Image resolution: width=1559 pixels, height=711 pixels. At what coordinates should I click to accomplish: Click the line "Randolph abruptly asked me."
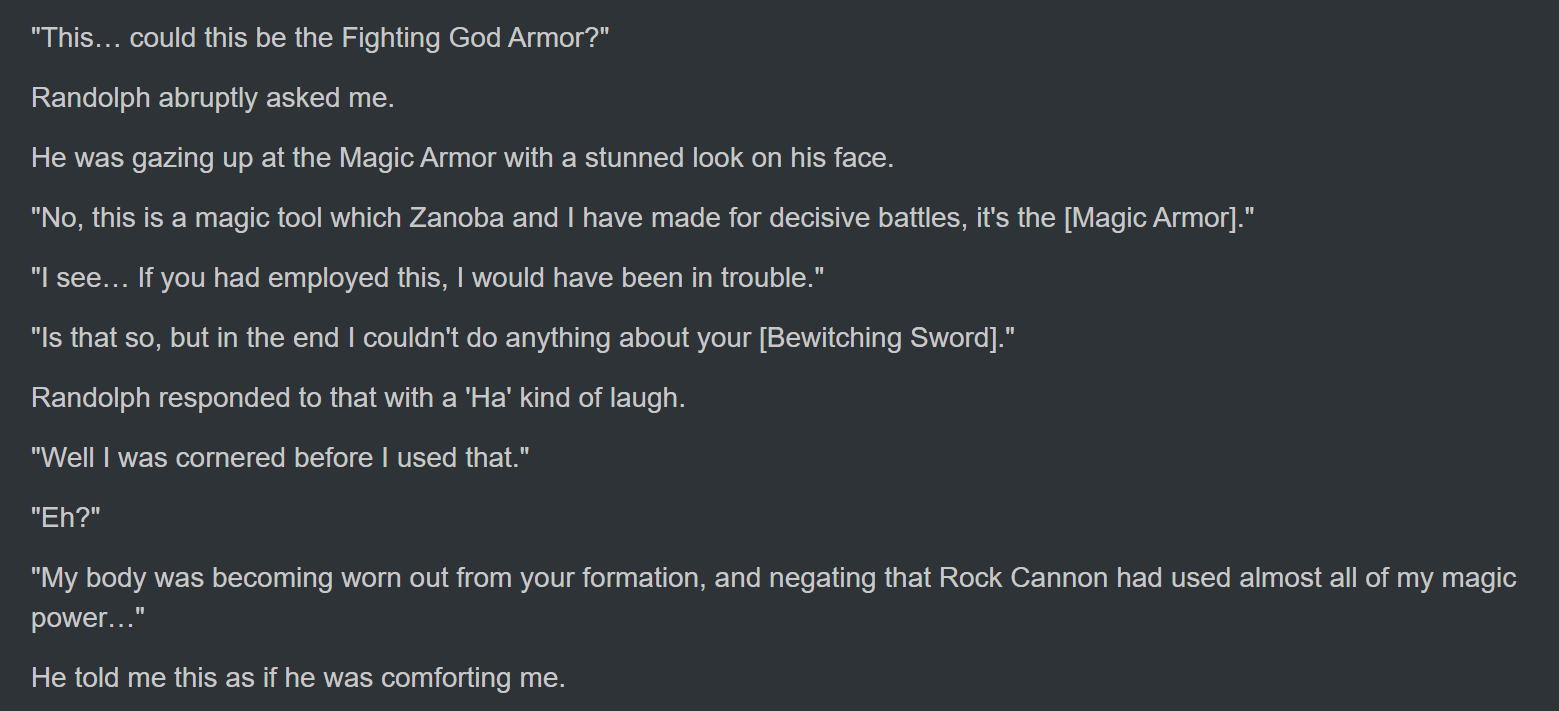tap(213, 99)
